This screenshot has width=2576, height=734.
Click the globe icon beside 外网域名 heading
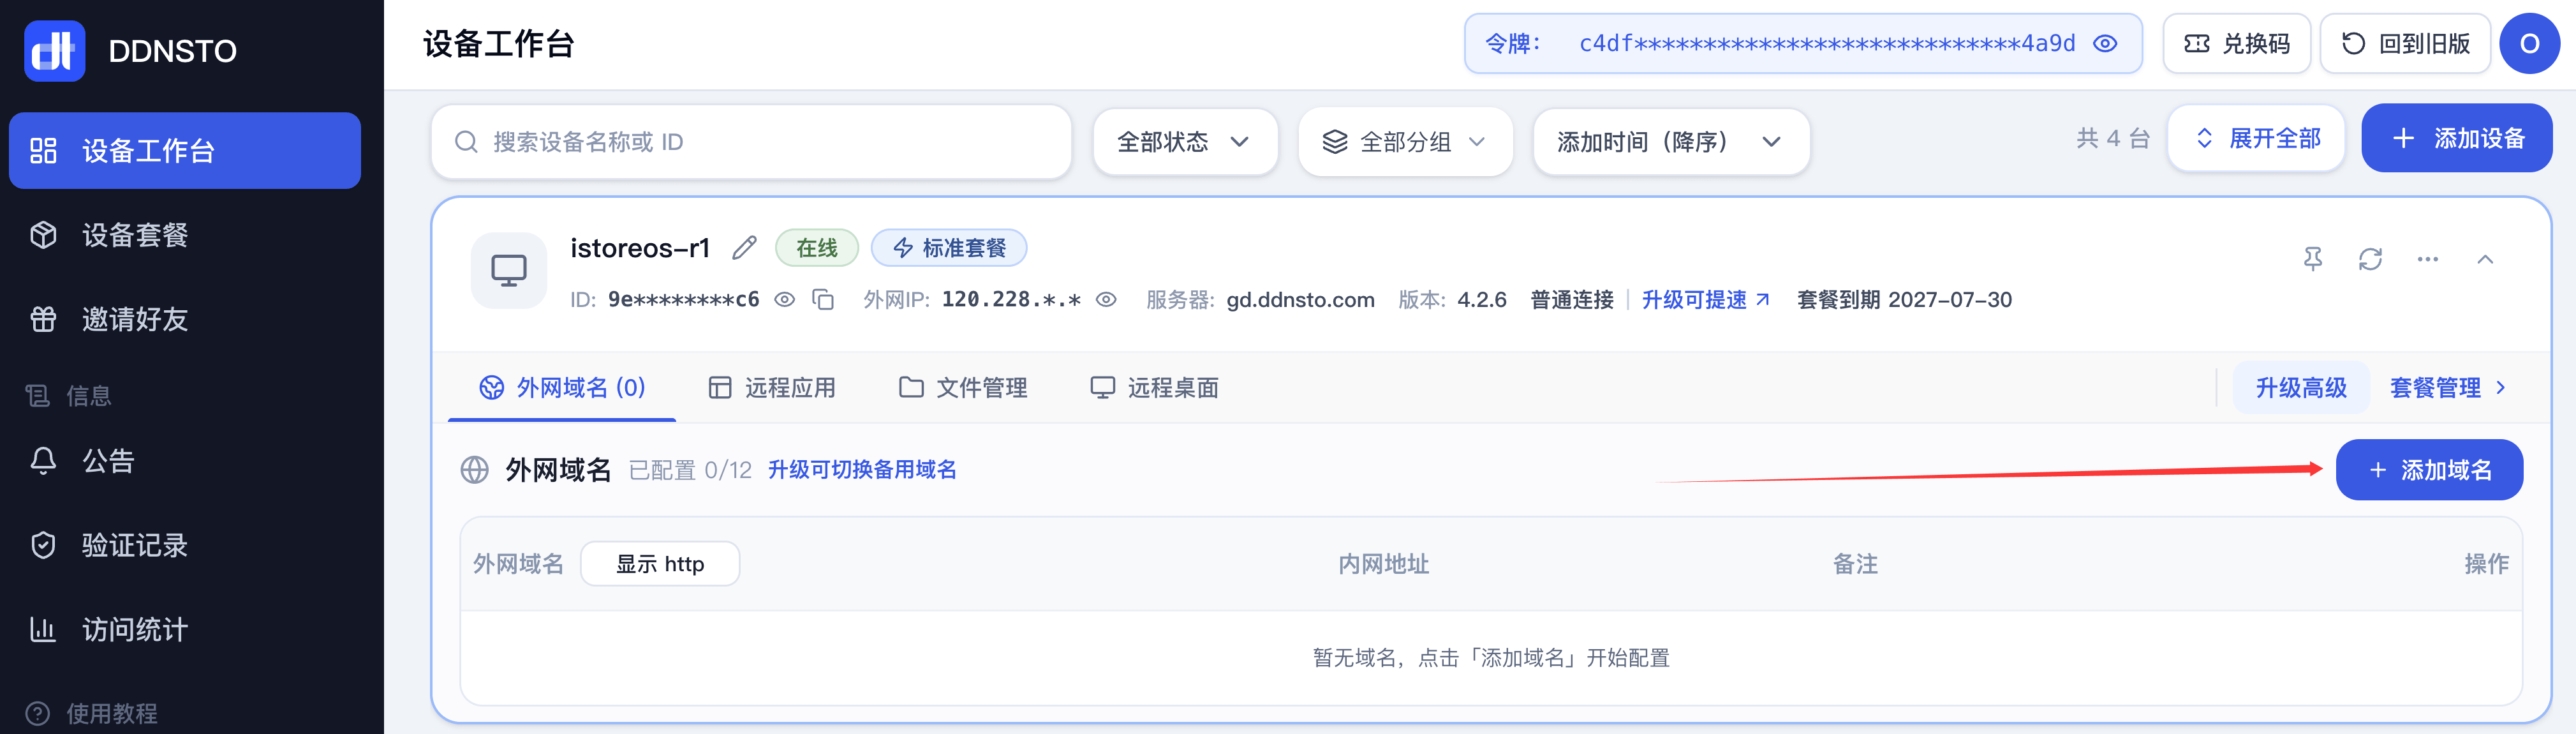[474, 469]
